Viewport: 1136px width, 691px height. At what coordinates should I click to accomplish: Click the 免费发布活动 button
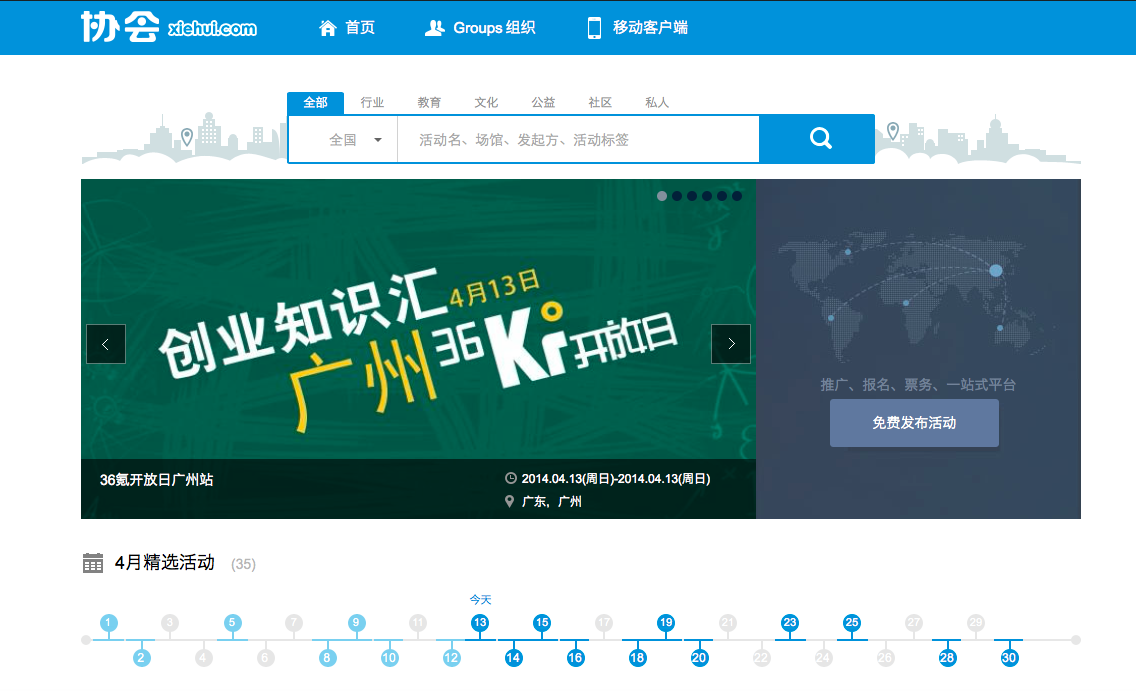click(914, 423)
